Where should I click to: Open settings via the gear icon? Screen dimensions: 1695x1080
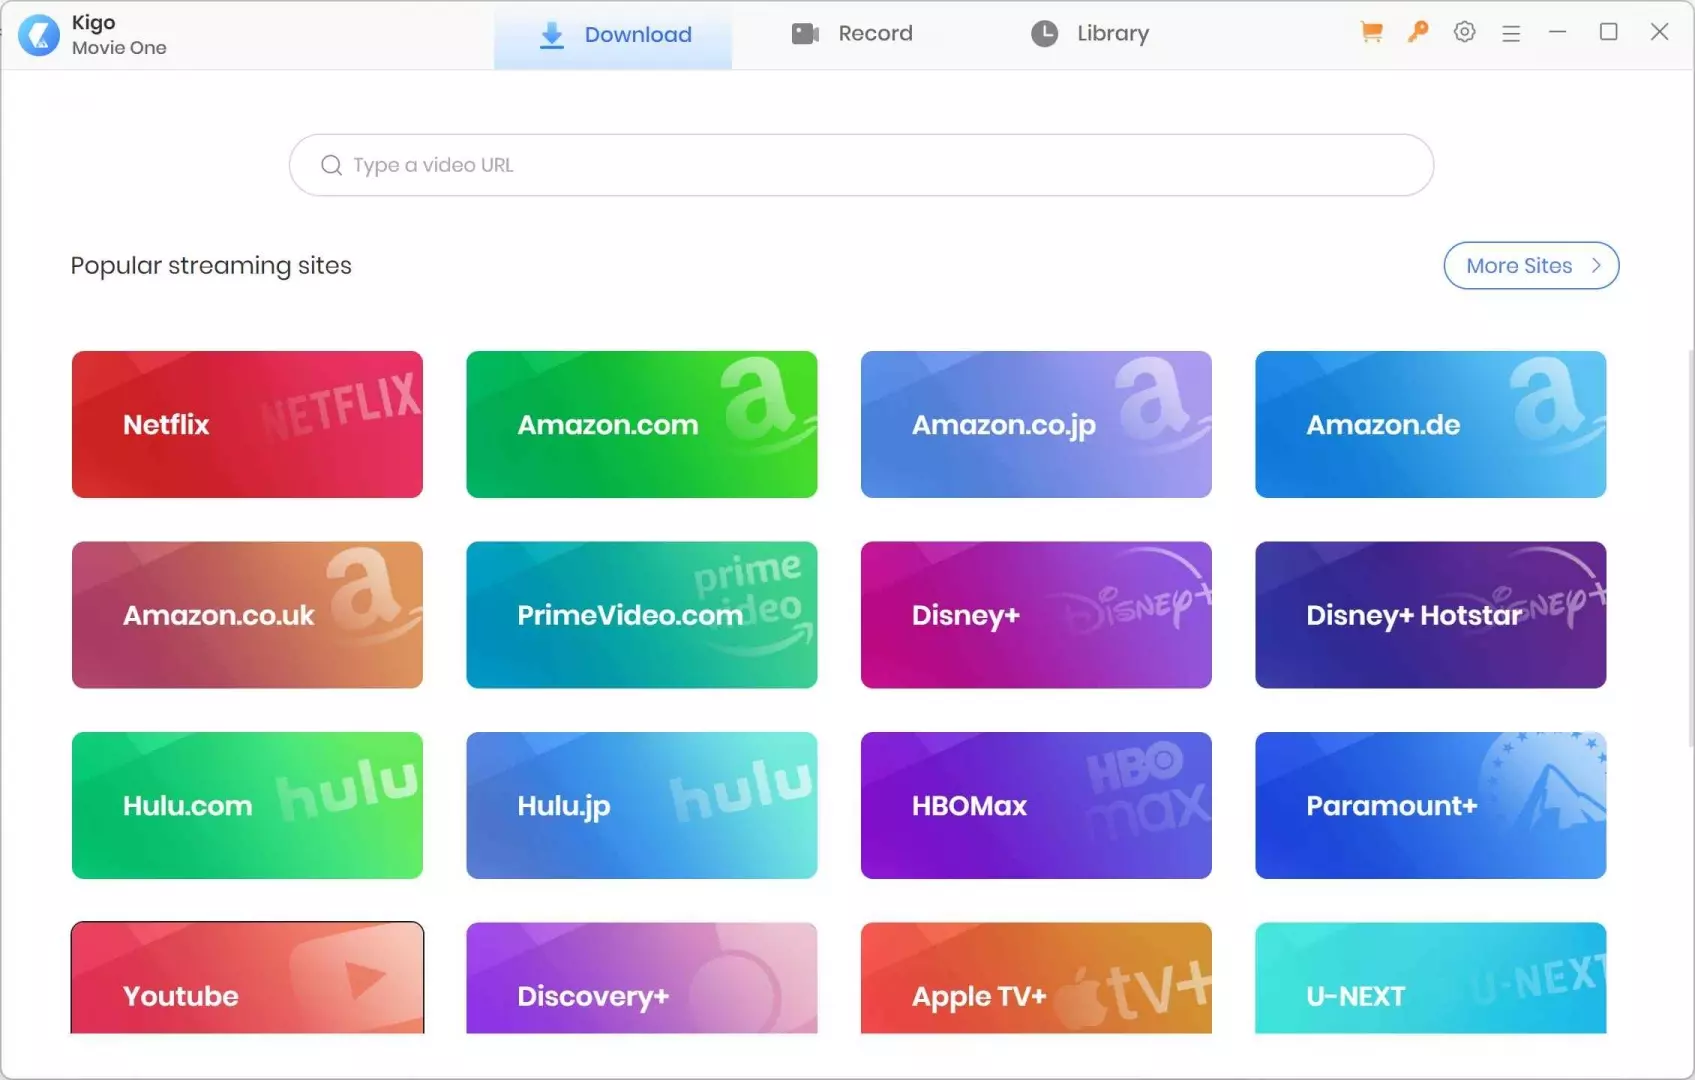tap(1464, 32)
